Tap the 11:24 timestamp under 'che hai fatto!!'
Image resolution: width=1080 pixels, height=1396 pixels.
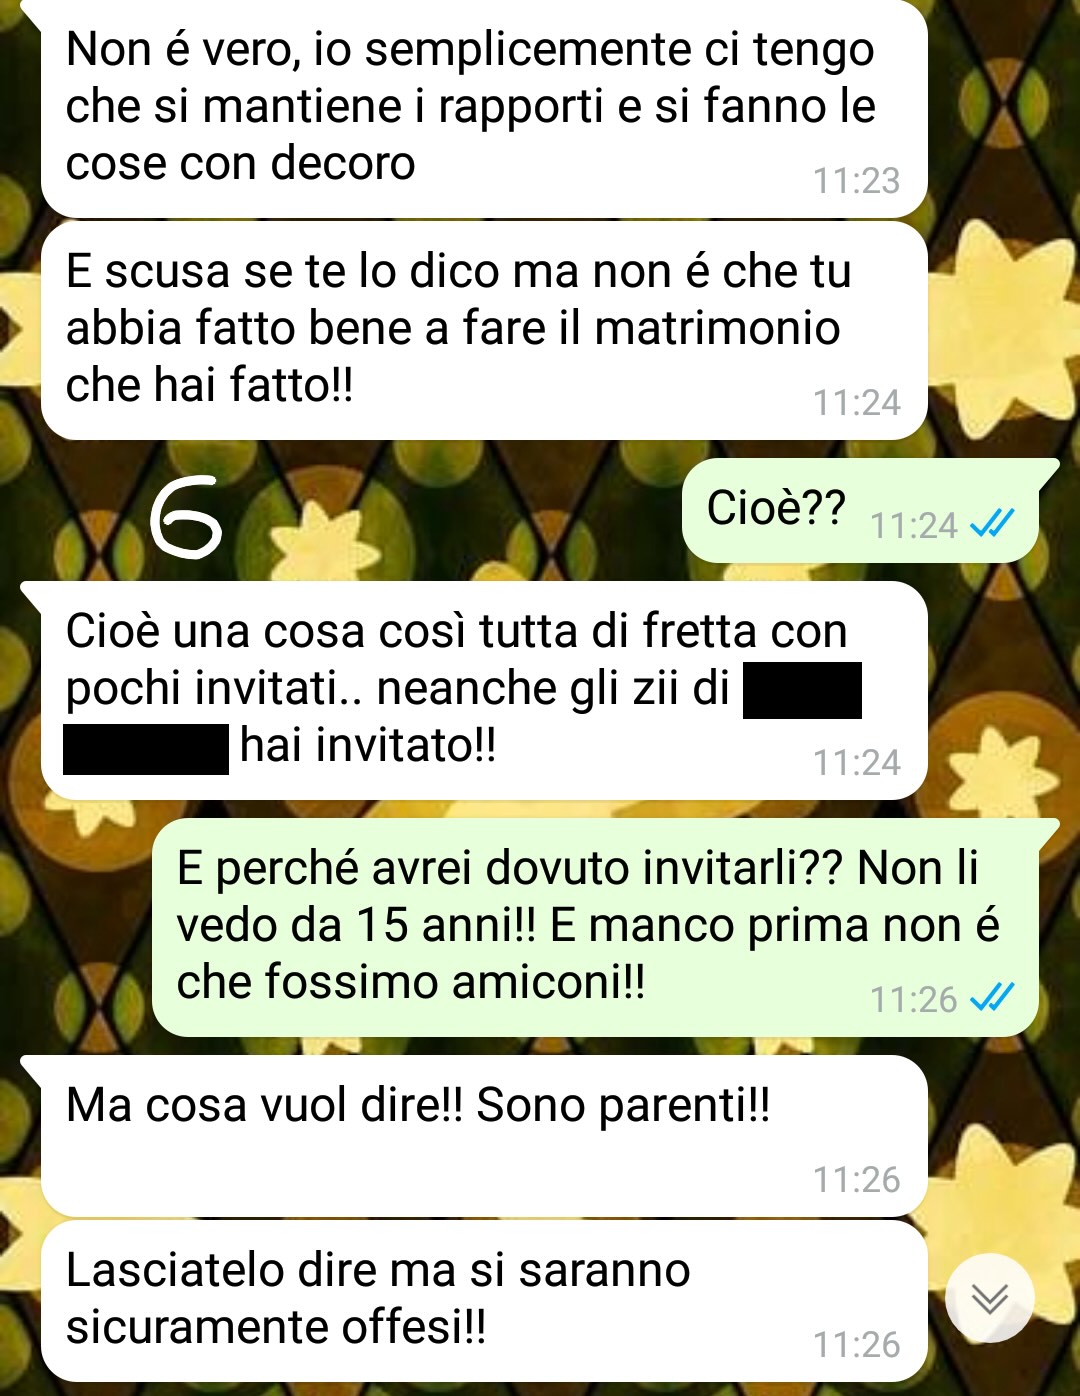tap(856, 403)
